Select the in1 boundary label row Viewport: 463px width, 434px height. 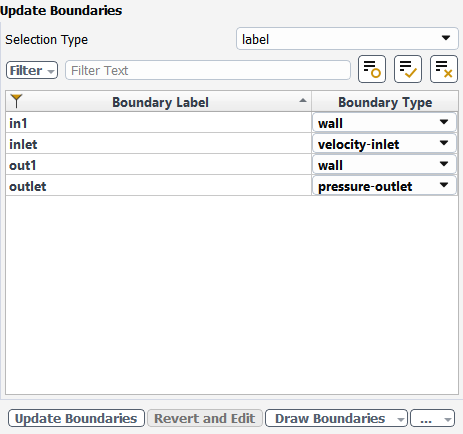(x=159, y=123)
